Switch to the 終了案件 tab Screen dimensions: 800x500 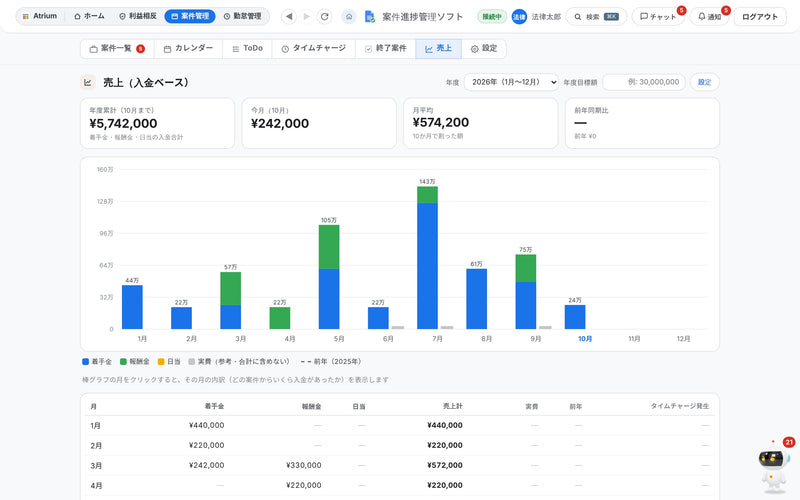pyautogui.click(x=386, y=48)
